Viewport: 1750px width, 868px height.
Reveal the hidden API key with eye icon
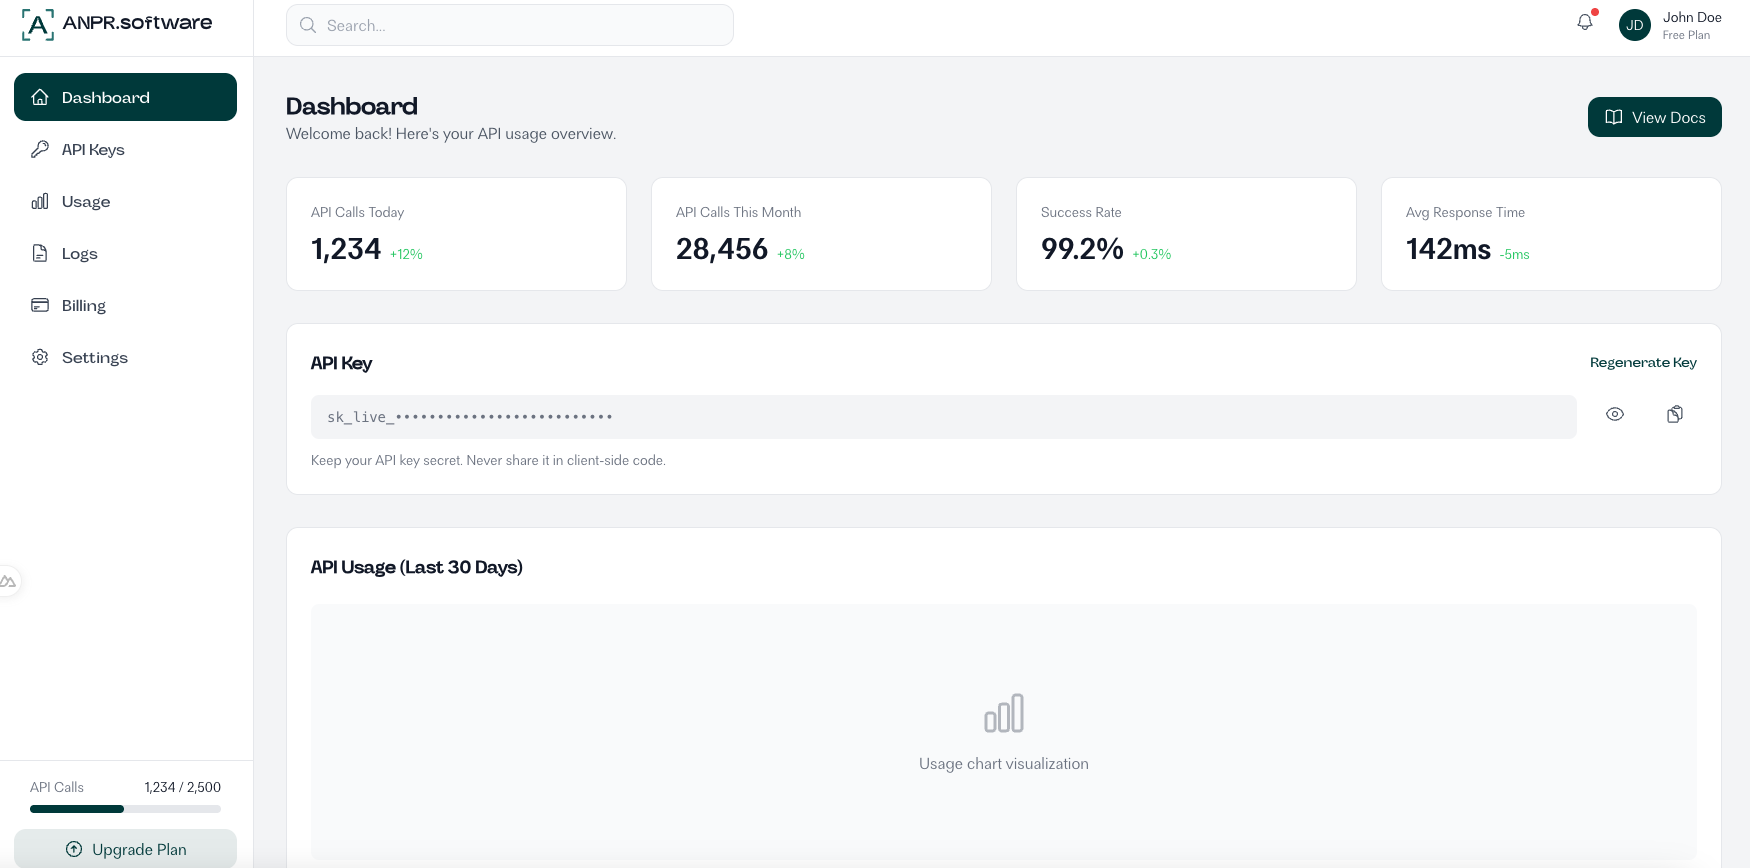coord(1615,414)
